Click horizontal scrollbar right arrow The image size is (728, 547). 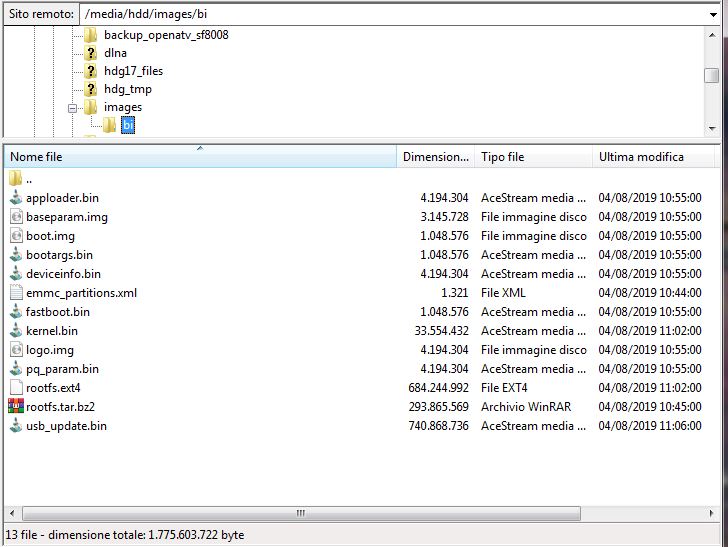pos(711,514)
